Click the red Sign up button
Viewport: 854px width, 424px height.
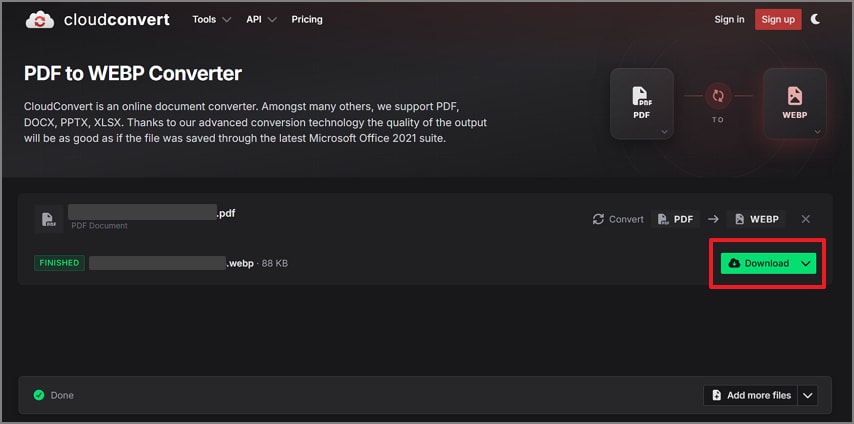pos(778,20)
